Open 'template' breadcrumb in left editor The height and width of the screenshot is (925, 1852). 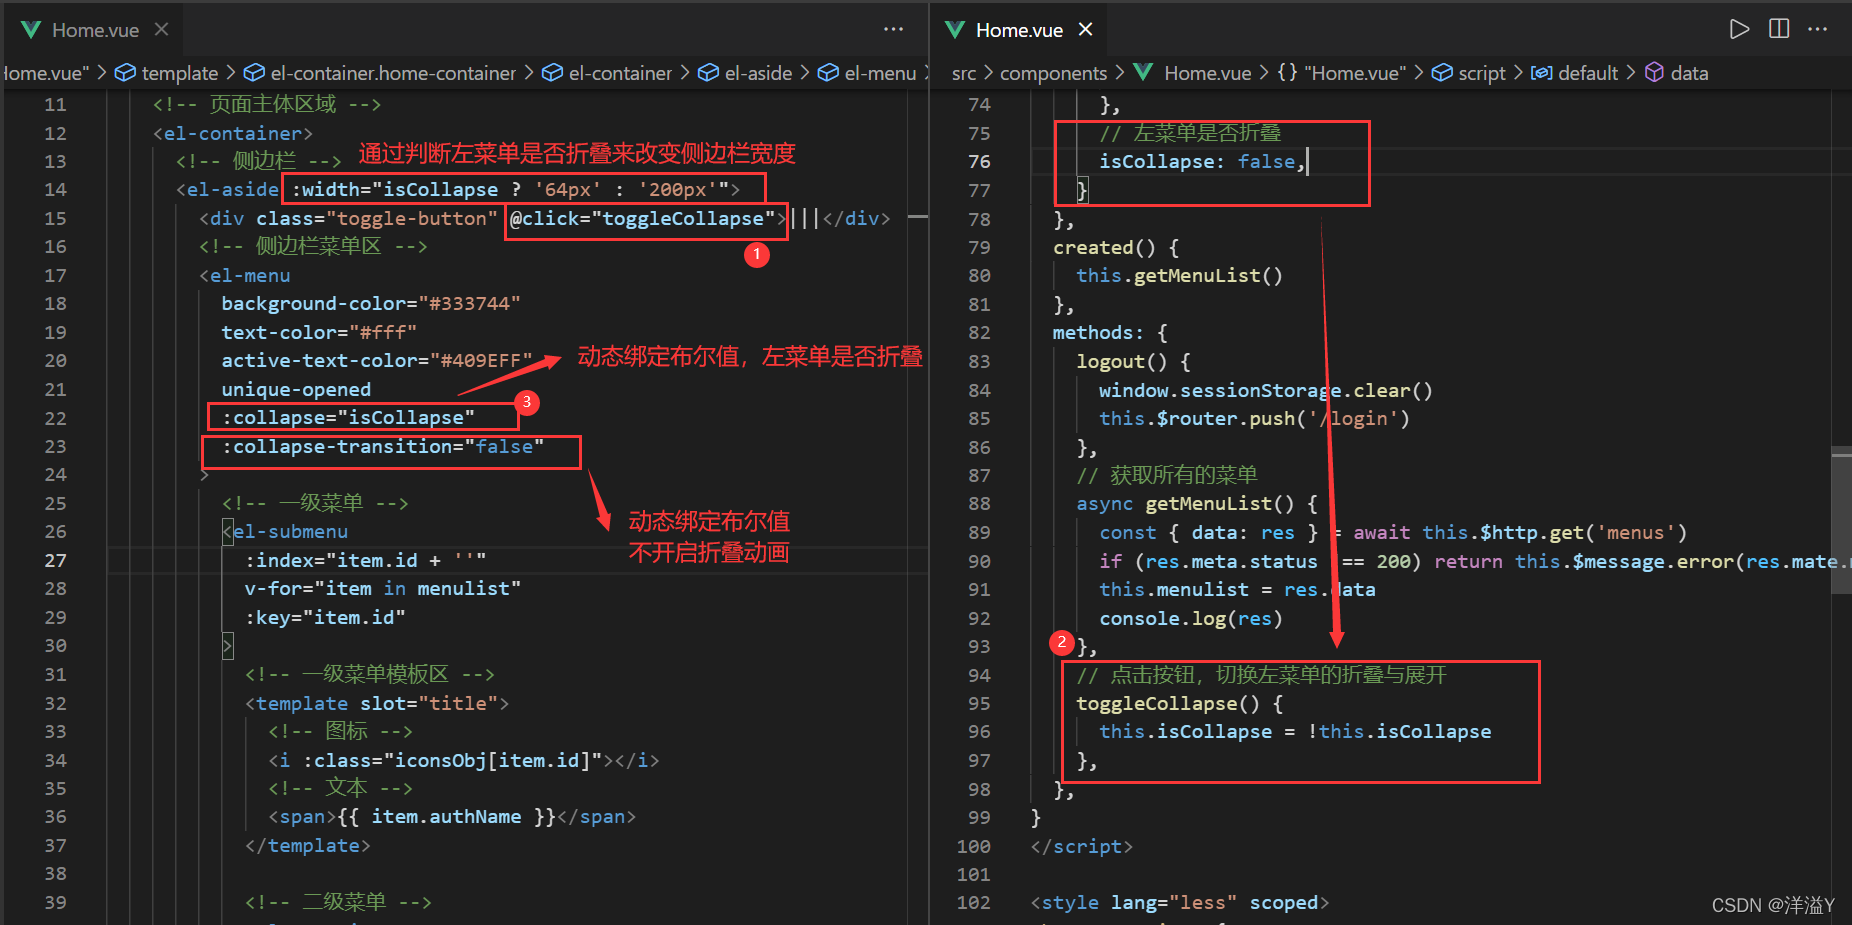click(180, 73)
